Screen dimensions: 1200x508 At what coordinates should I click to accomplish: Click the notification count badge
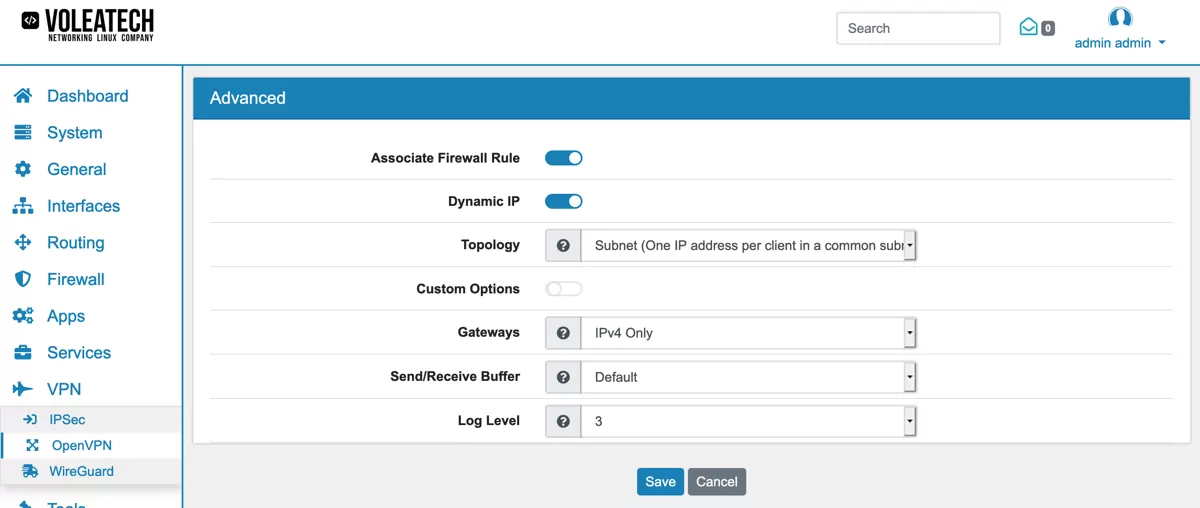click(1048, 29)
